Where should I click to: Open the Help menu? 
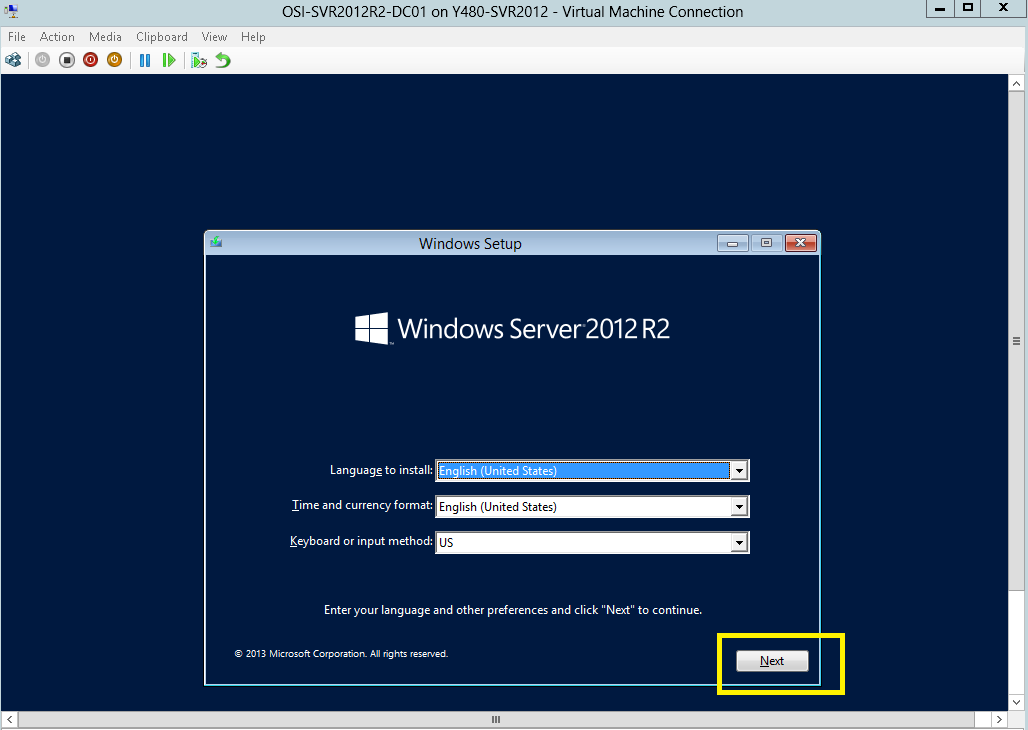(x=252, y=37)
